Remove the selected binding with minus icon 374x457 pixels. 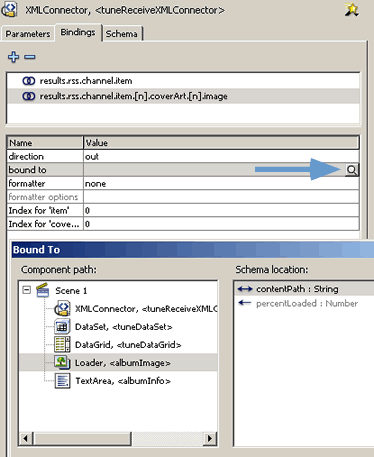[x=30, y=57]
